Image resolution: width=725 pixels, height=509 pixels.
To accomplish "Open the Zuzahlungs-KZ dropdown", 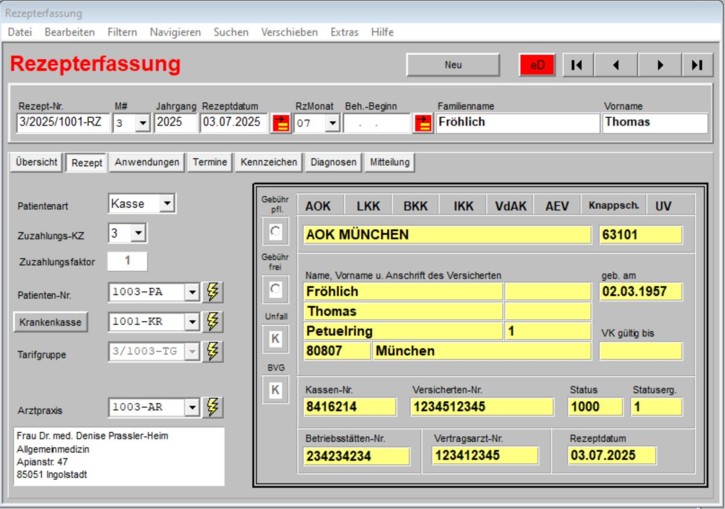I will click(x=139, y=233).
